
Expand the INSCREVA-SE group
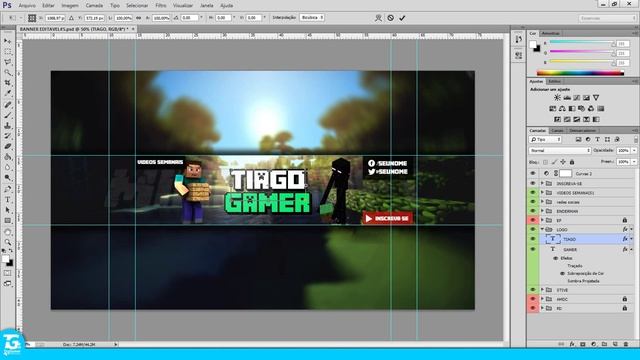pyautogui.click(x=542, y=184)
